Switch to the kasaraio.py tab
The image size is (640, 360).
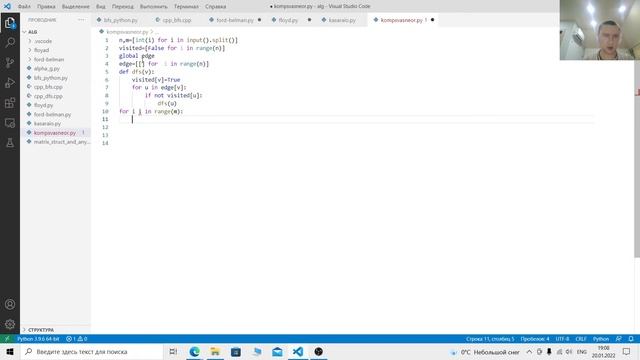click(x=342, y=20)
